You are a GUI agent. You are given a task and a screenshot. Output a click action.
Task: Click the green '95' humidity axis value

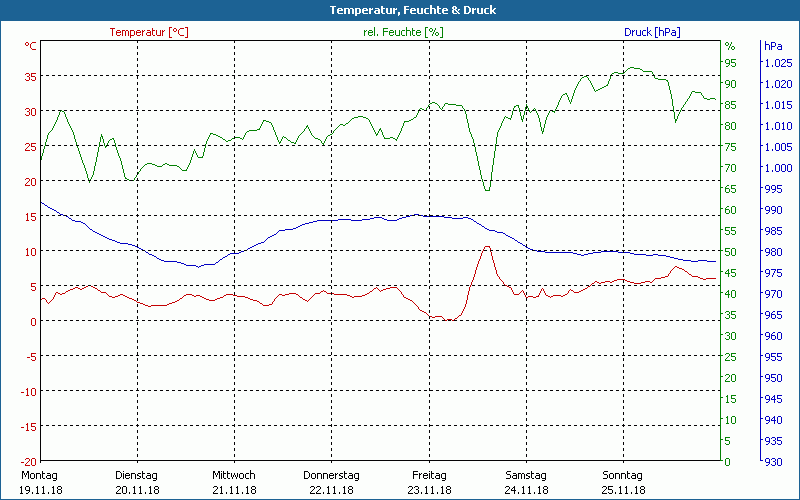point(731,63)
